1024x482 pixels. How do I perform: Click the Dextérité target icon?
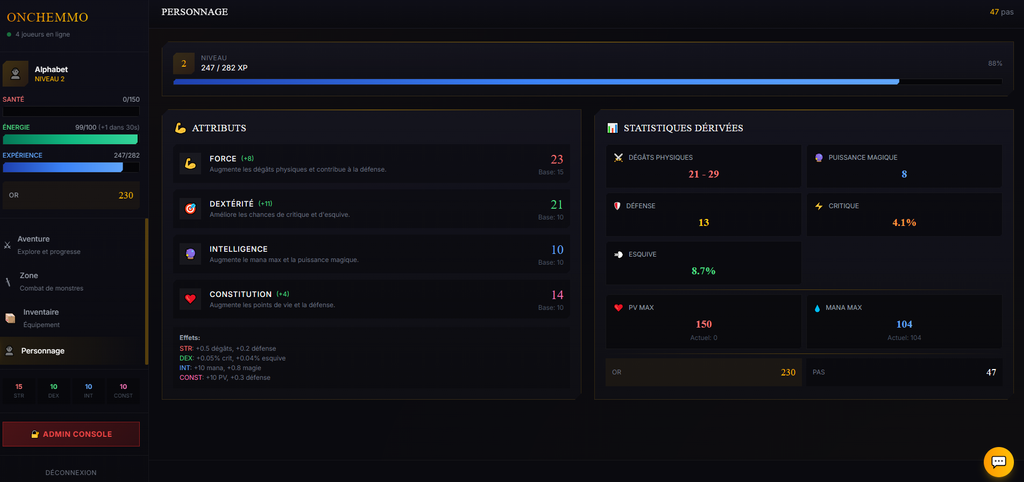point(190,208)
